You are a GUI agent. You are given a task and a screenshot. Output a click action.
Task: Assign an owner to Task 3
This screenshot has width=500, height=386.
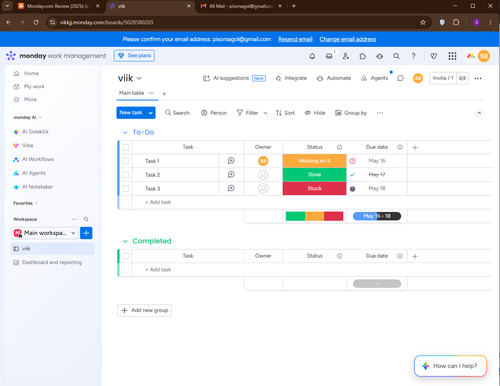tap(263, 189)
